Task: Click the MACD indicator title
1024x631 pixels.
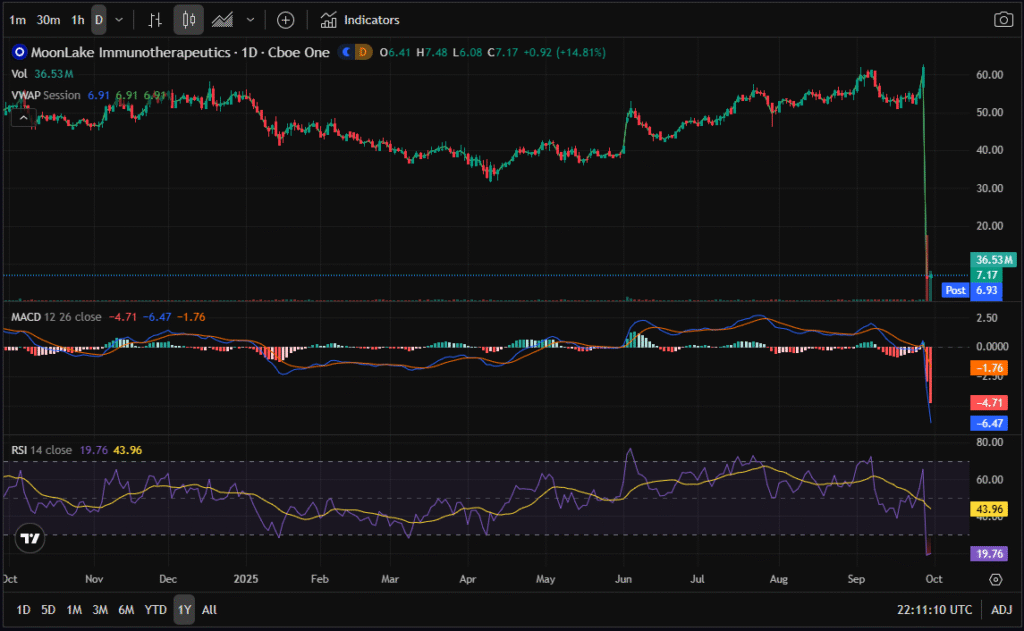Action: pos(26,316)
